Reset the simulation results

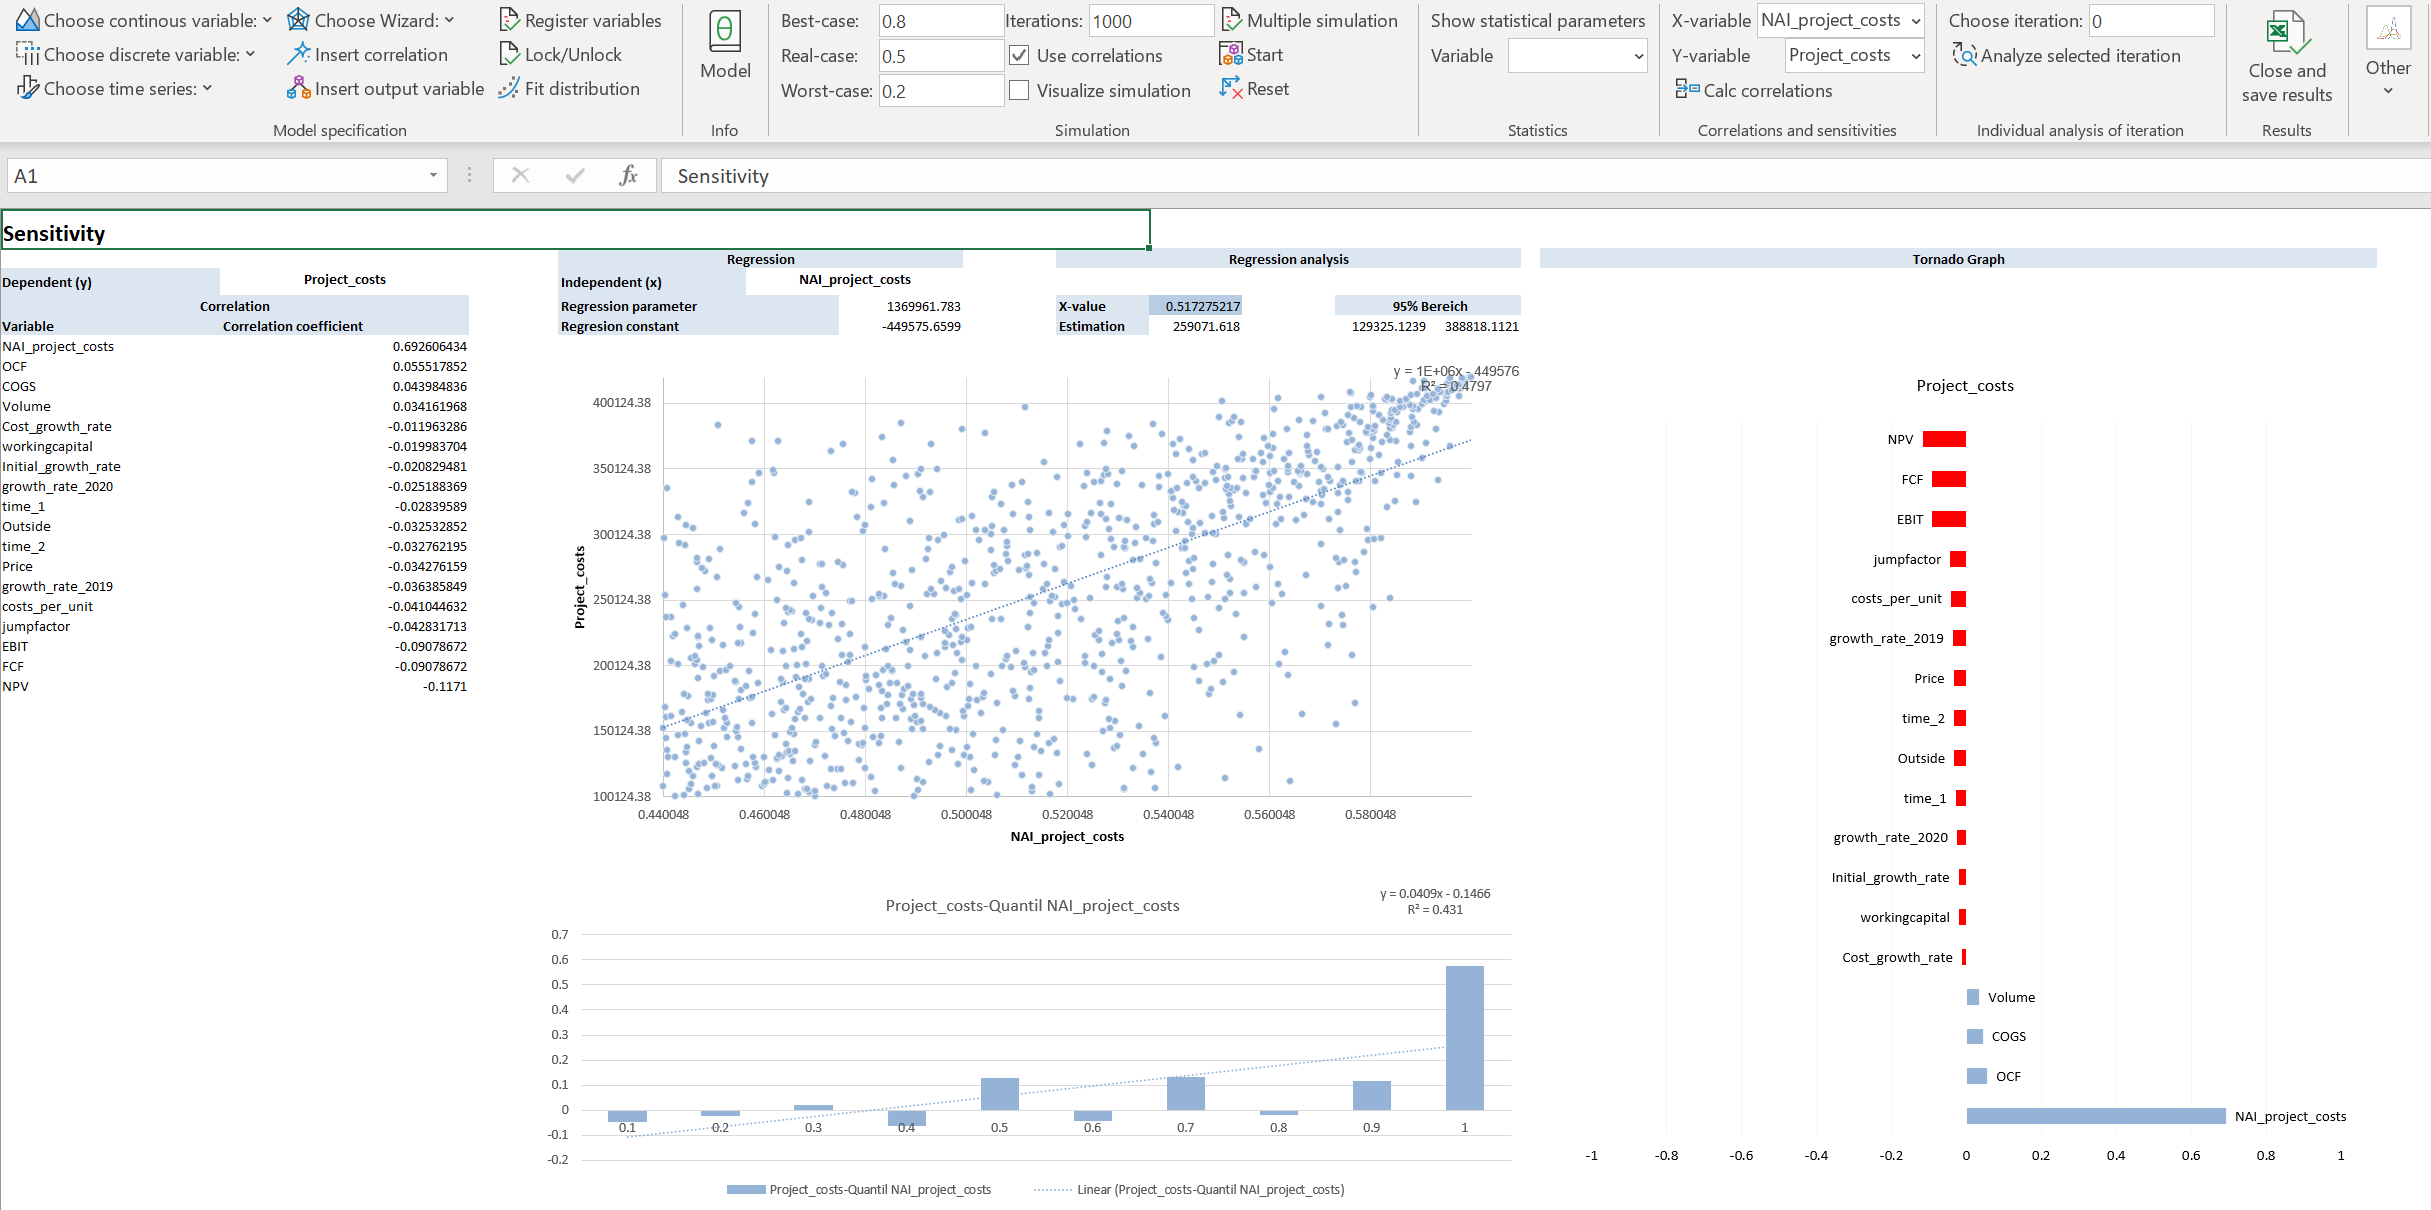(1254, 88)
